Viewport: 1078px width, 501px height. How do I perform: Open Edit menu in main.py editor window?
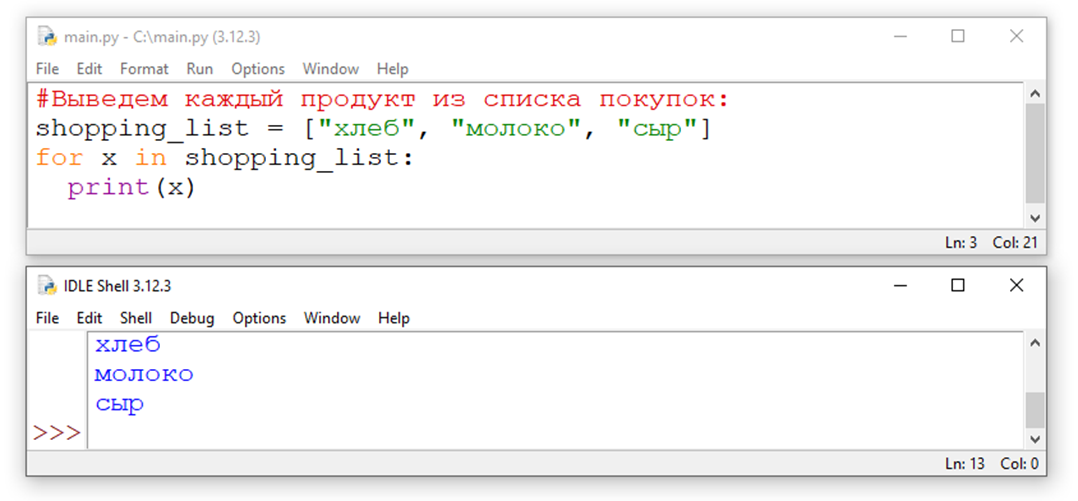[89, 69]
